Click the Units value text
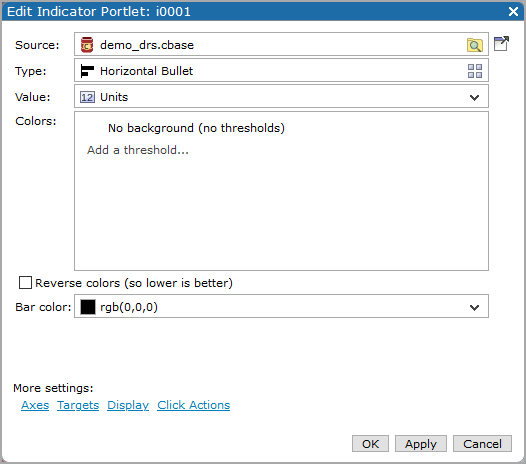This screenshot has width=526, height=464. tap(114, 97)
